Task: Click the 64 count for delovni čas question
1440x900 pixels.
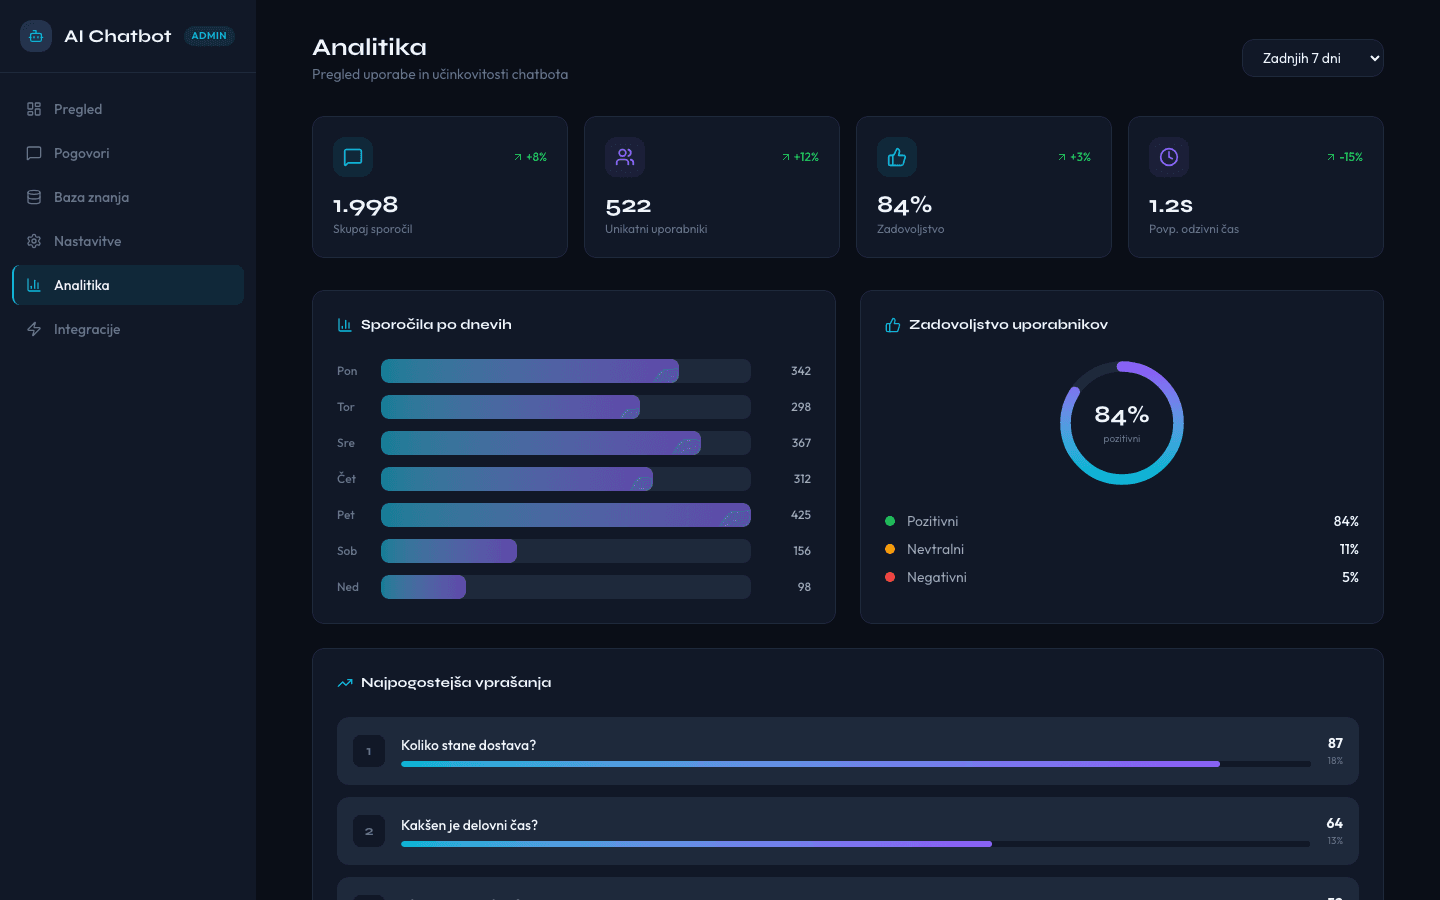Action: click(x=1335, y=823)
